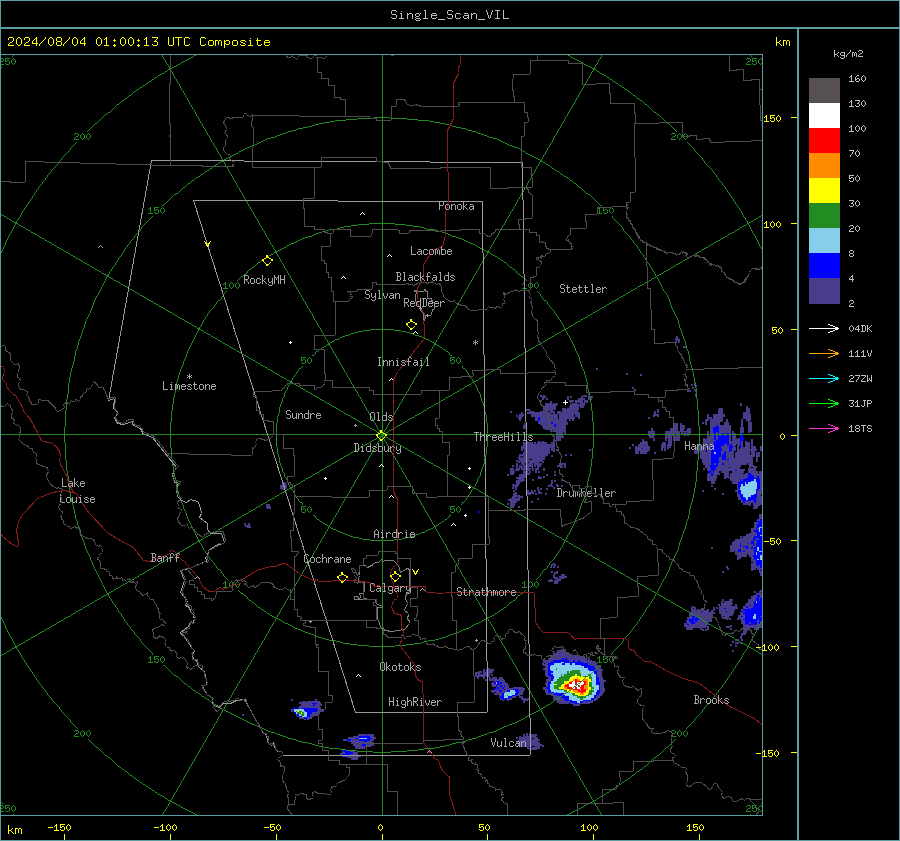
Task: Click the 27ZW legend label
Action: click(x=860, y=378)
